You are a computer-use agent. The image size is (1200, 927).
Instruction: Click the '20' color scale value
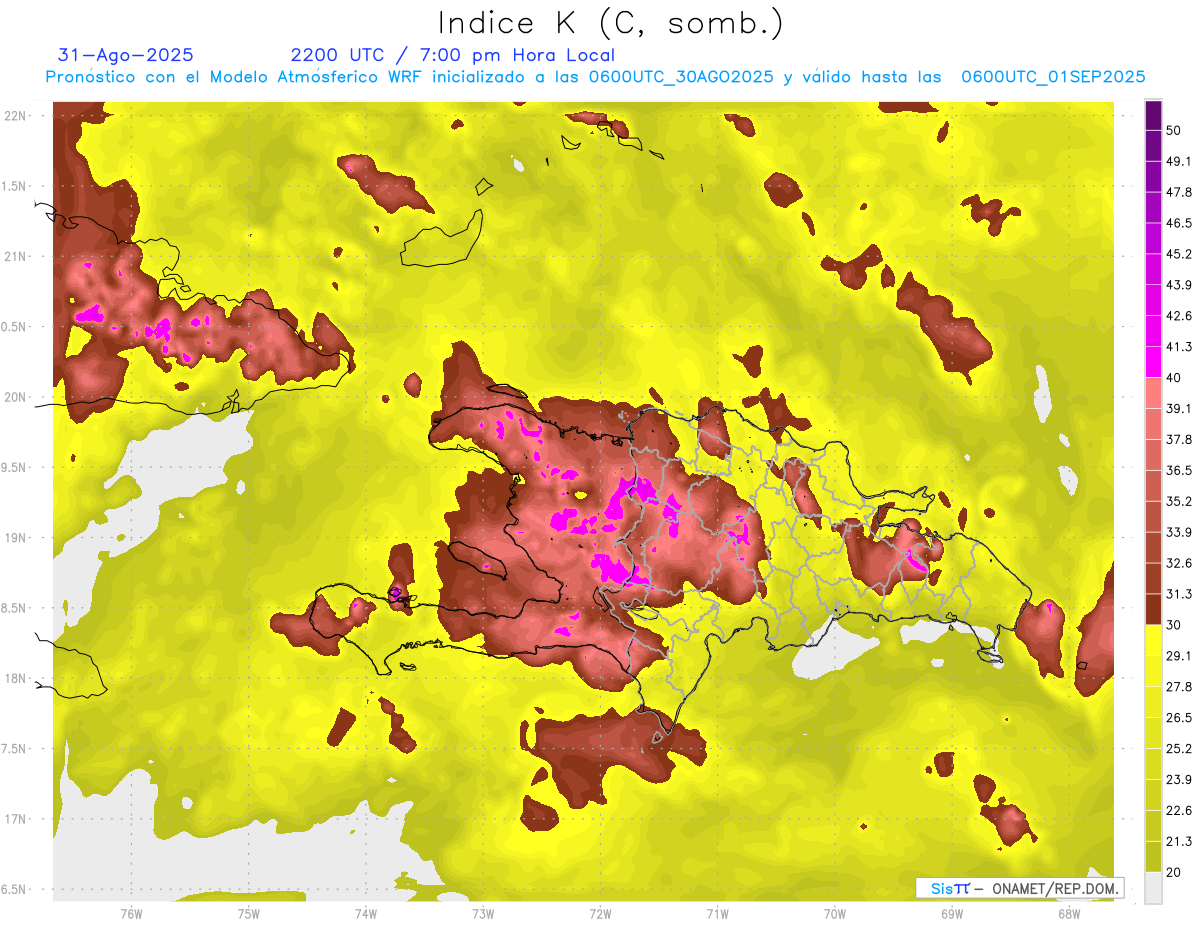click(x=1174, y=873)
